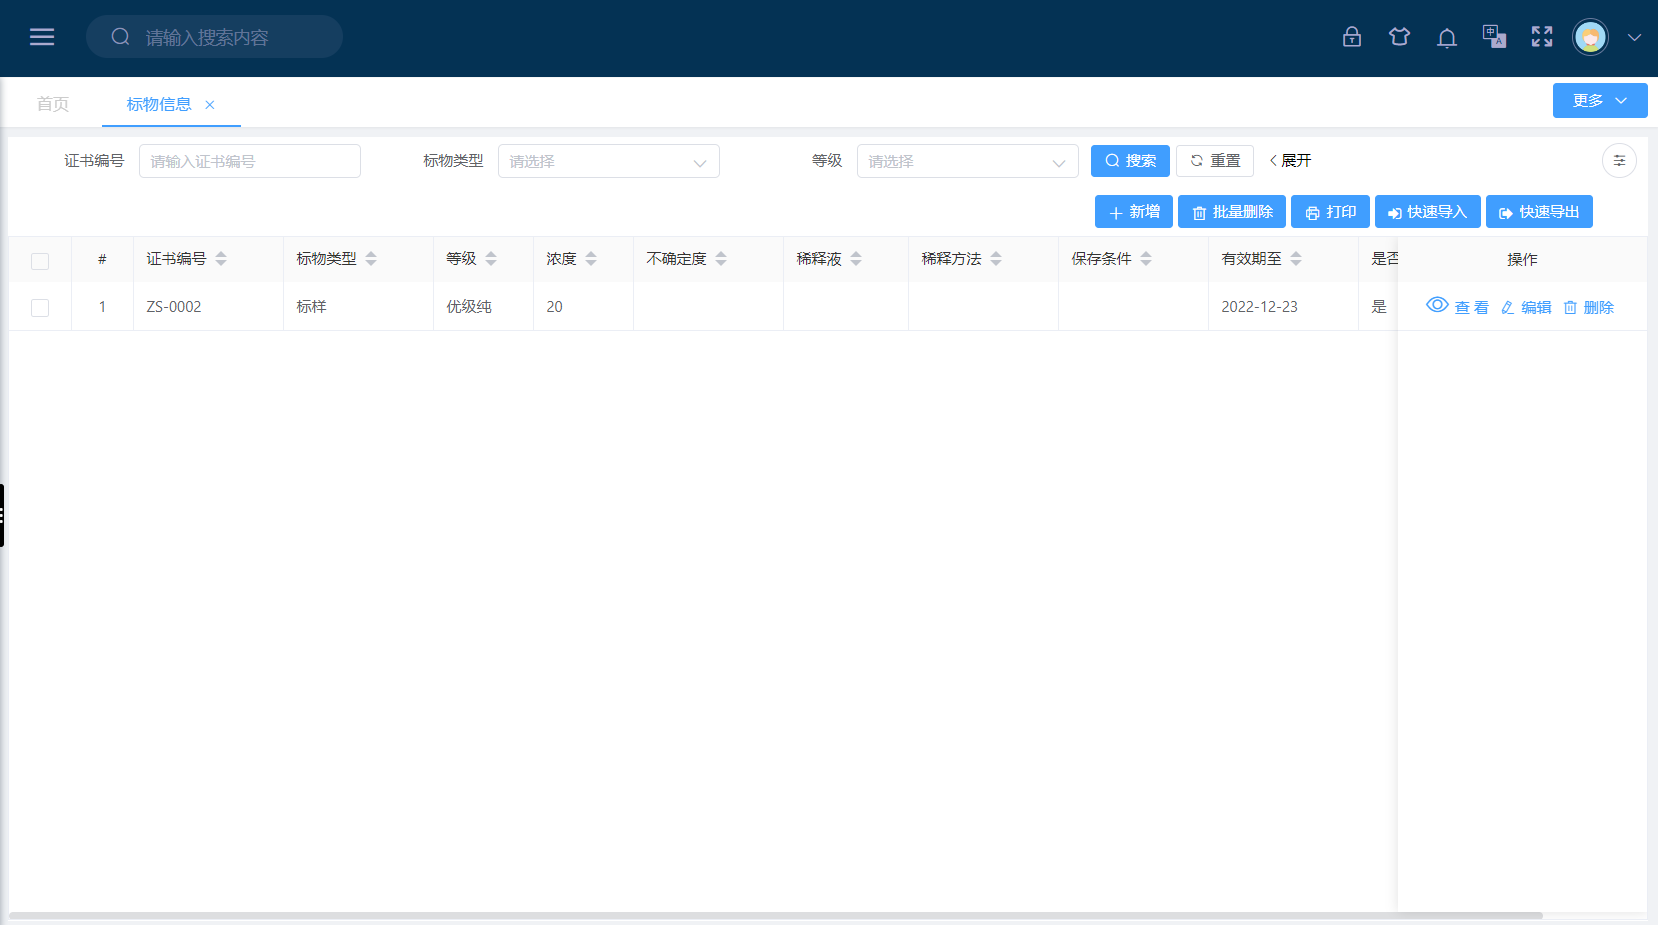Expand the user avatar dropdown arrow
1658x925 pixels.
tap(1634, 38)
